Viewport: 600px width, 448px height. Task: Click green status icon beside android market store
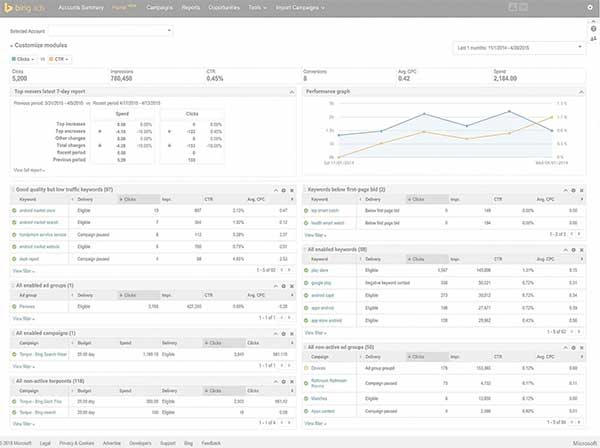(x=15, y=211)
